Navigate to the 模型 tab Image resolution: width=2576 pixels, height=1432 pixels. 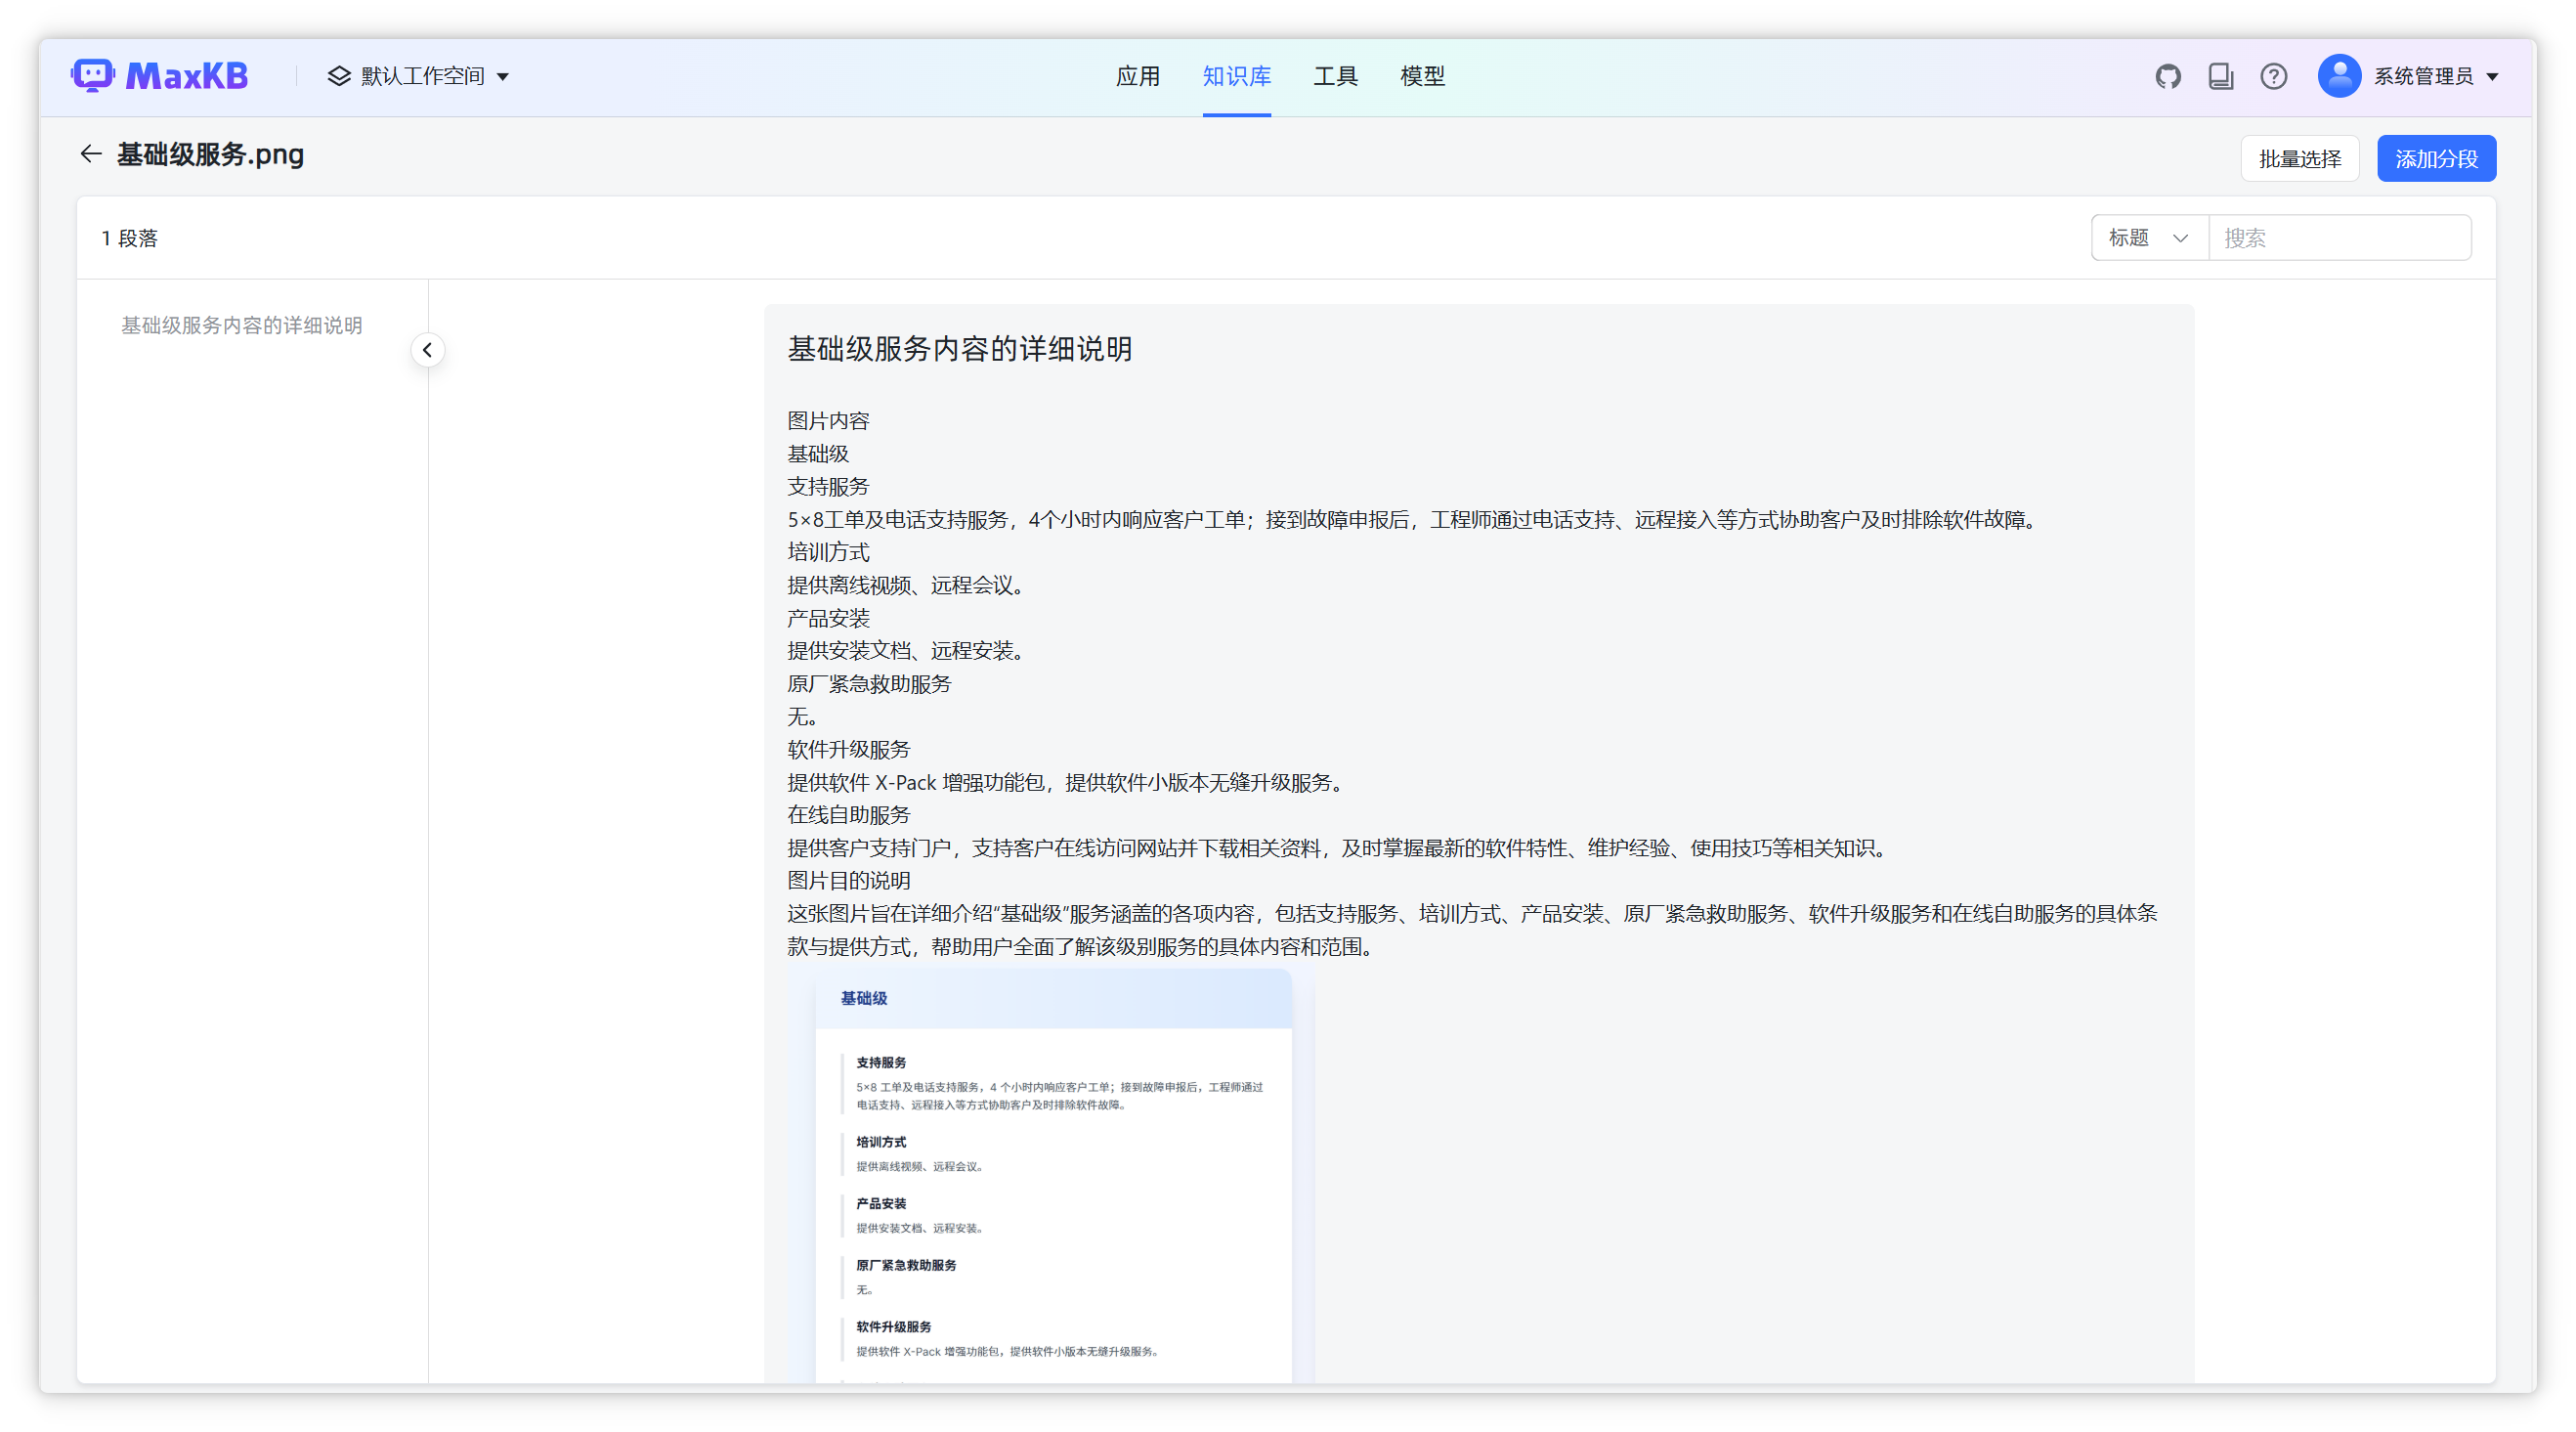tap(1422, 76)
